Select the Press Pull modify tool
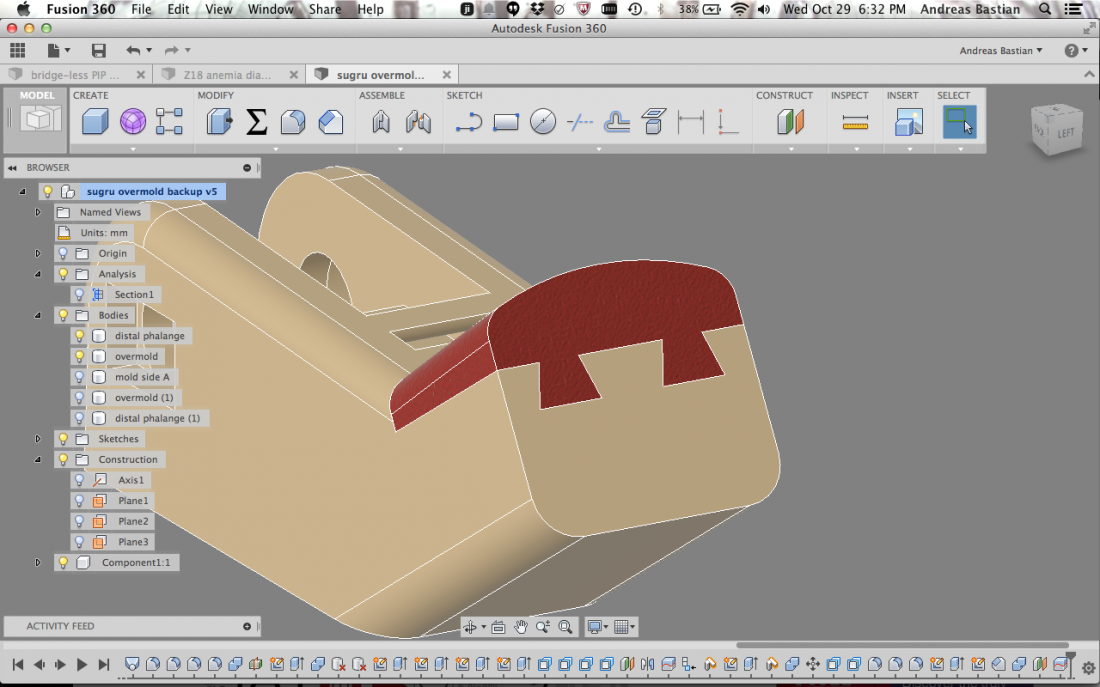 [x=219, y=122]
